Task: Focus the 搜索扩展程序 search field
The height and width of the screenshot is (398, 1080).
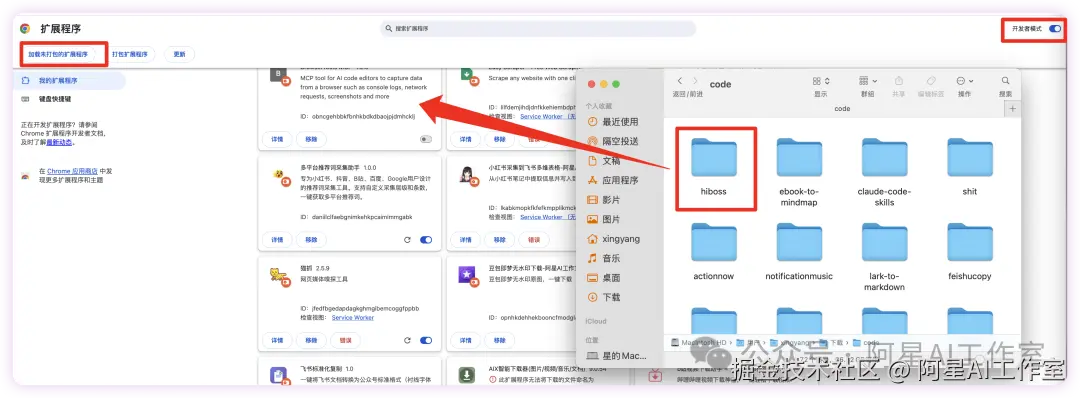Action: [x=538, y=29]
